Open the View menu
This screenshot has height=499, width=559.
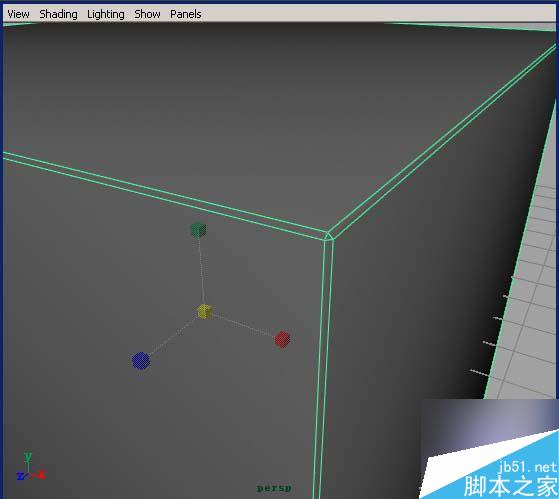pyautogui.click(x=18, y=14)
